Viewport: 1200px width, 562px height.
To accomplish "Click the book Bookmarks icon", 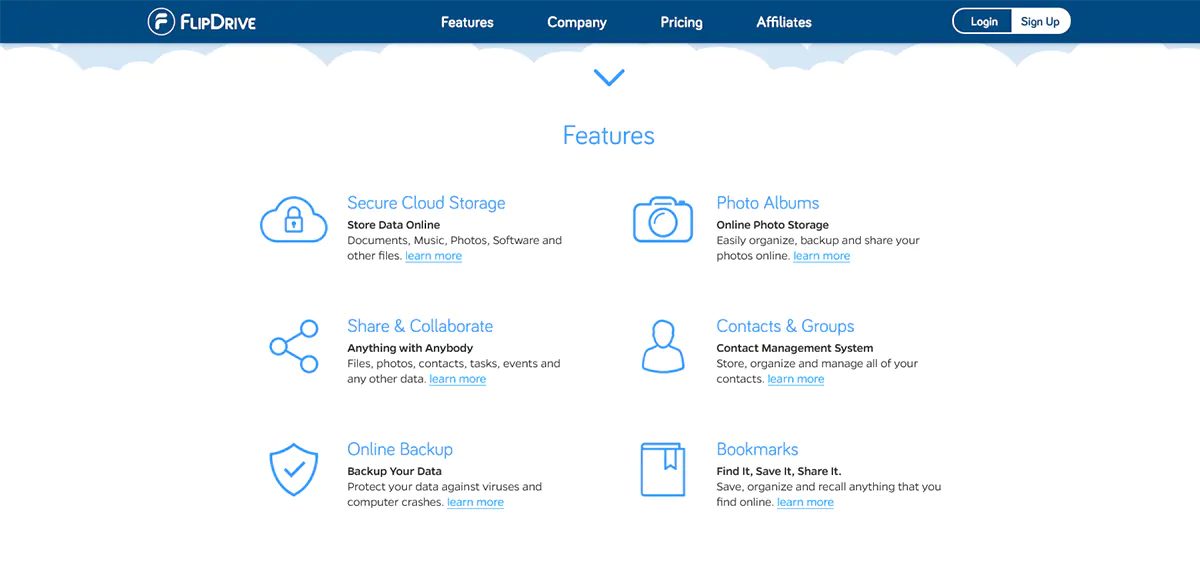I will [662, 470].
